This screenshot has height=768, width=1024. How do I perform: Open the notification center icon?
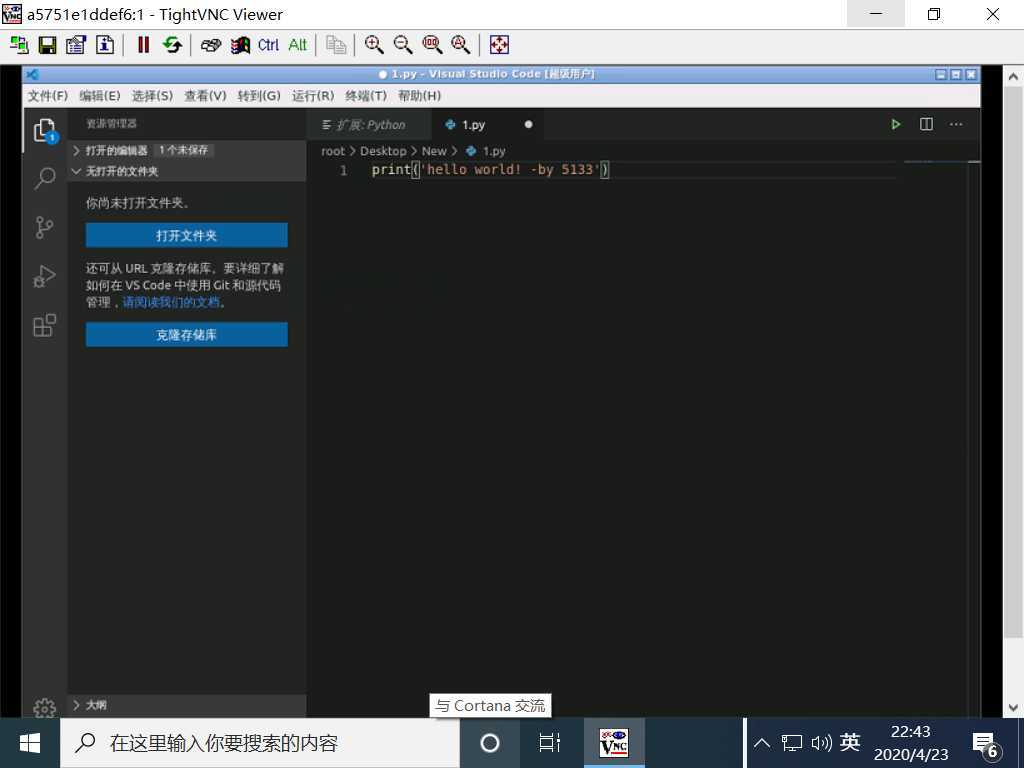click(x=985, y=744)
